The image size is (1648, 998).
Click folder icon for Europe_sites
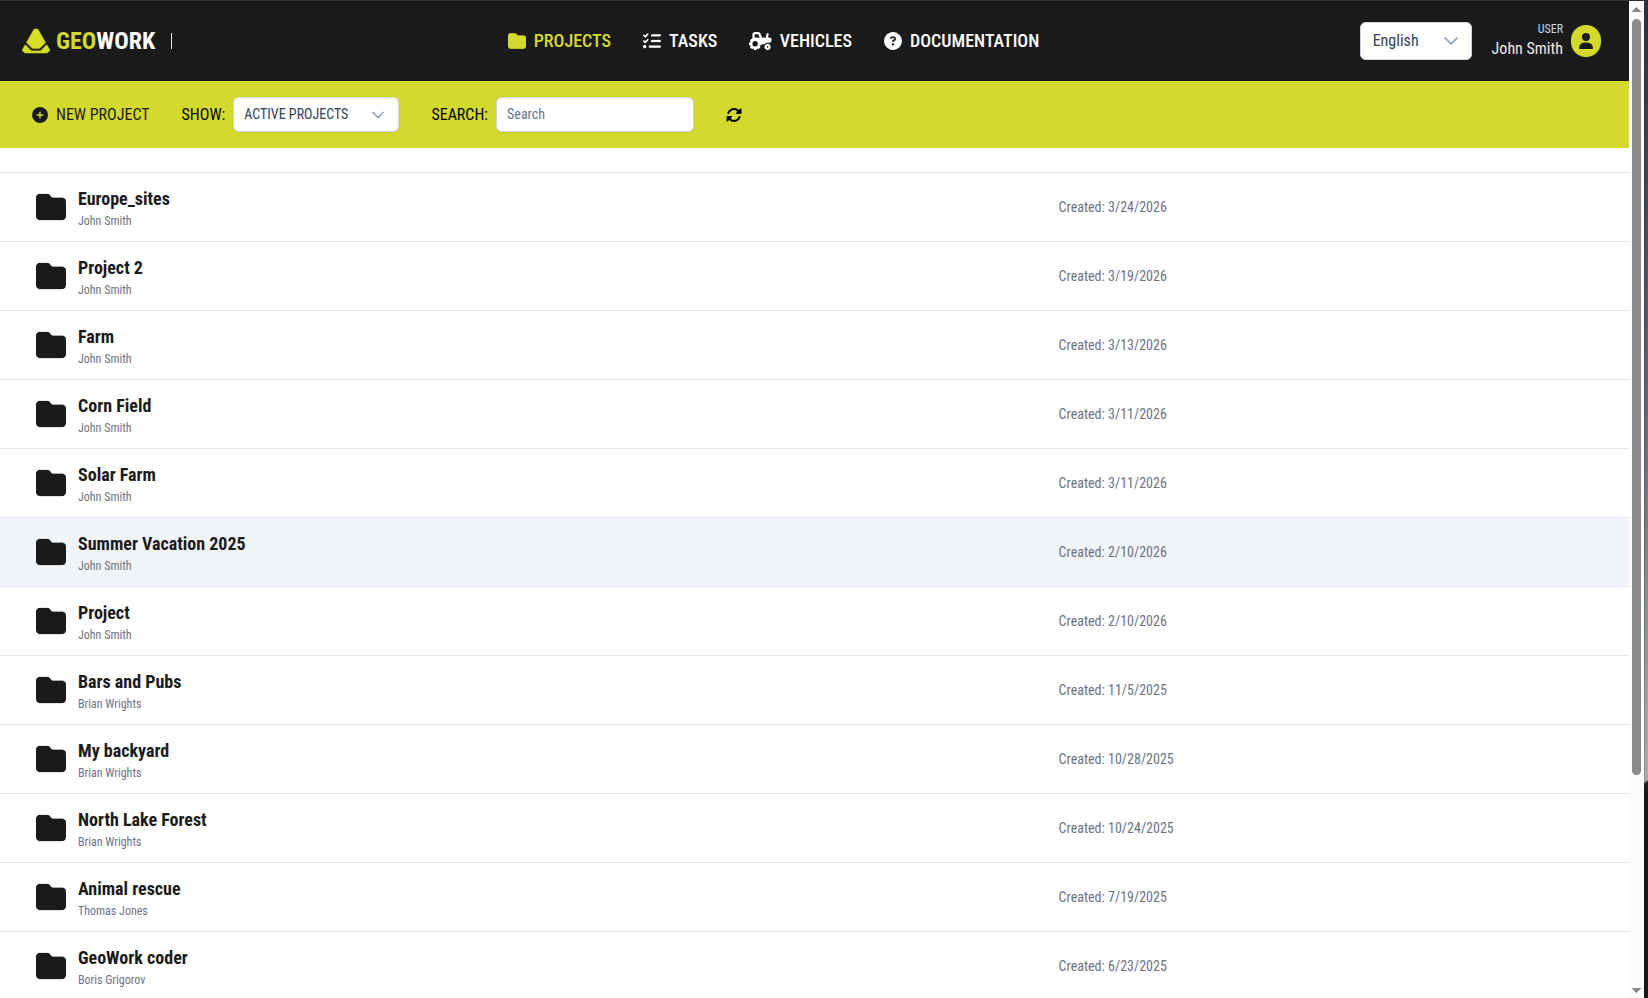click(x=51, y=207)
